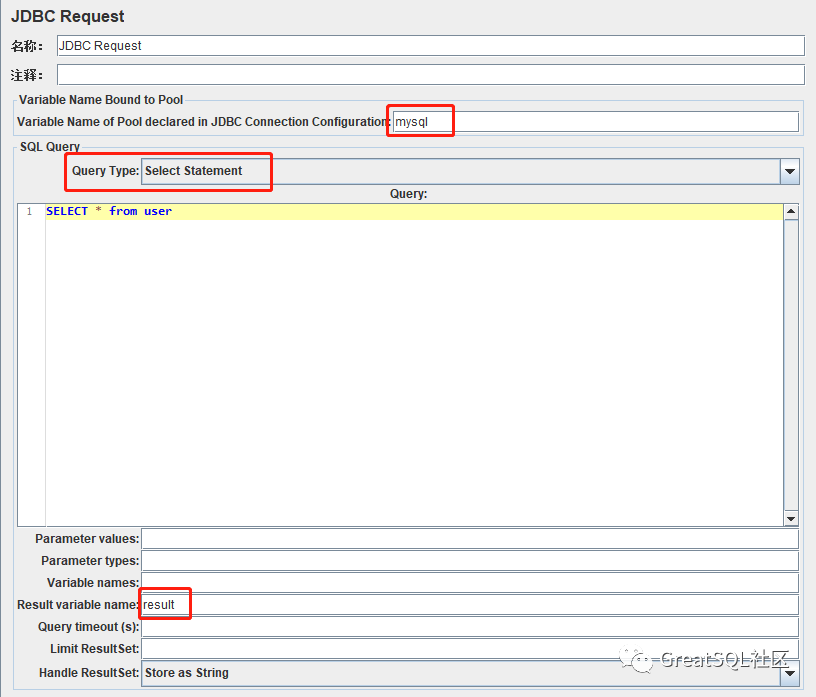This screenshot has width=816, height=697.
Task: Click the Handle ResultSet dropdown arrow
Action: [789, 674]
